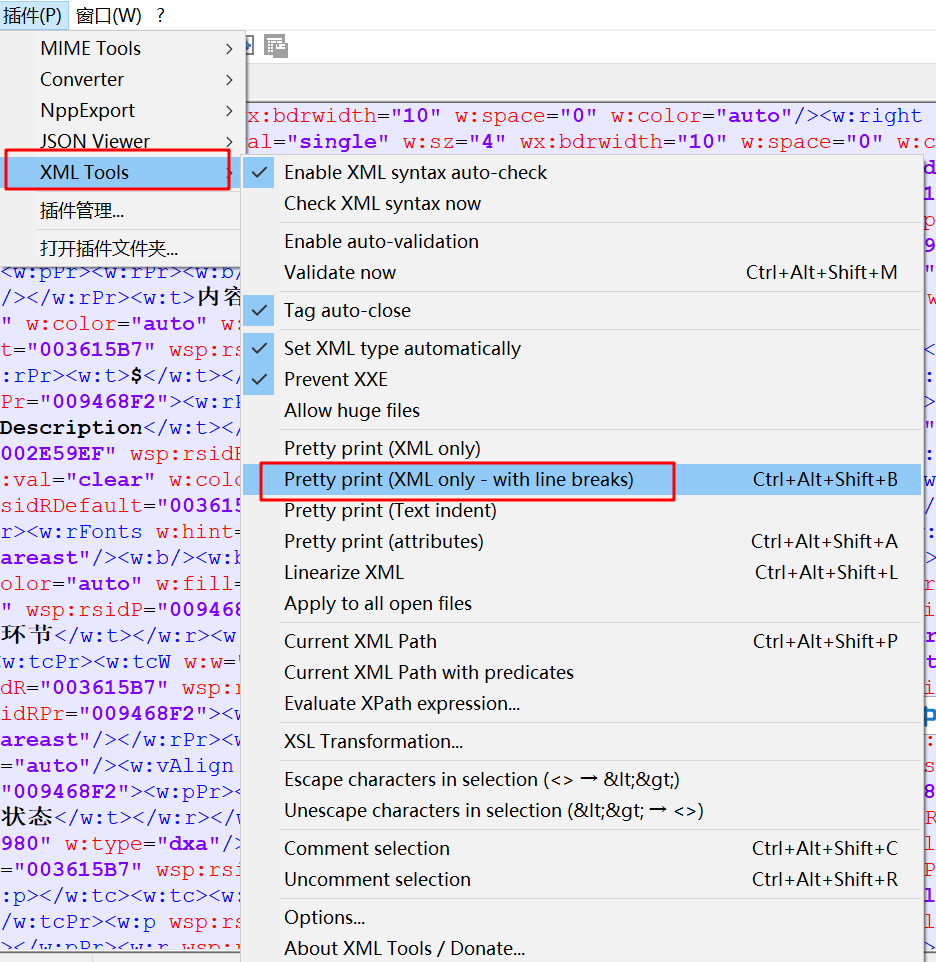Expand the NppExport submenu arrow
This screenshot has width=936, height=962.
pos(229,110)
